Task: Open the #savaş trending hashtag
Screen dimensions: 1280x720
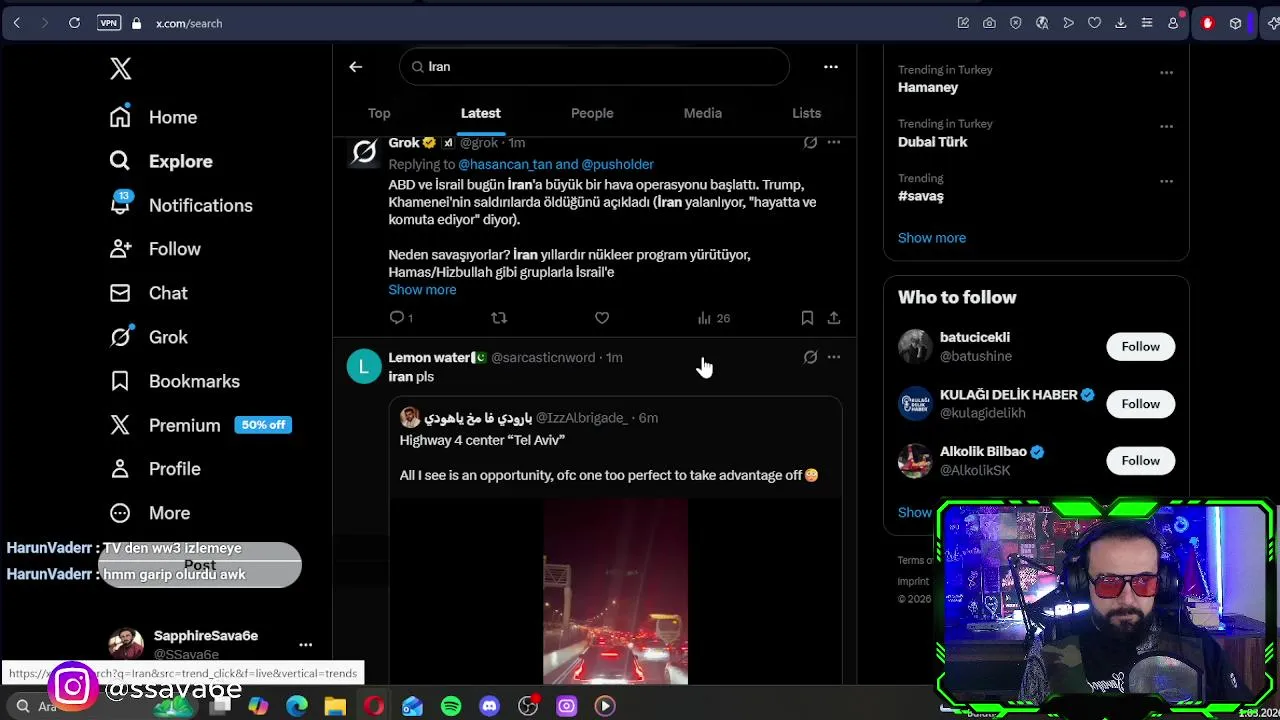Action: coord(921,196)
